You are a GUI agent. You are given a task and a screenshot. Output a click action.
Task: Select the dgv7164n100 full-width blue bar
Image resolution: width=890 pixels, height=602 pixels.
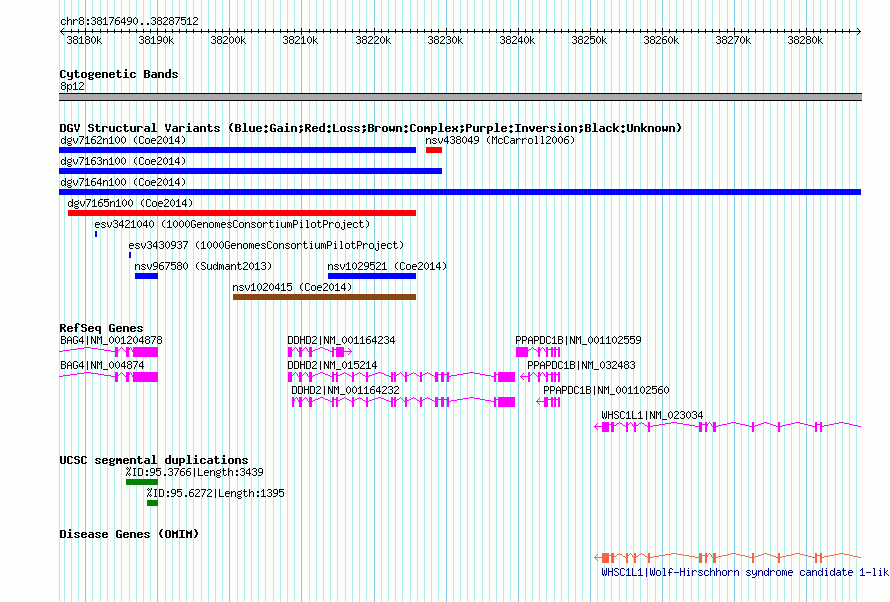pos(460,192)
